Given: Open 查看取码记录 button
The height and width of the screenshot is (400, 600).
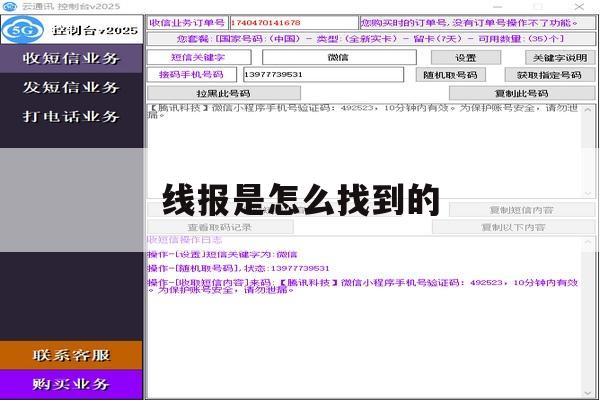Looking at the screenshot, I should click(220, 227).
